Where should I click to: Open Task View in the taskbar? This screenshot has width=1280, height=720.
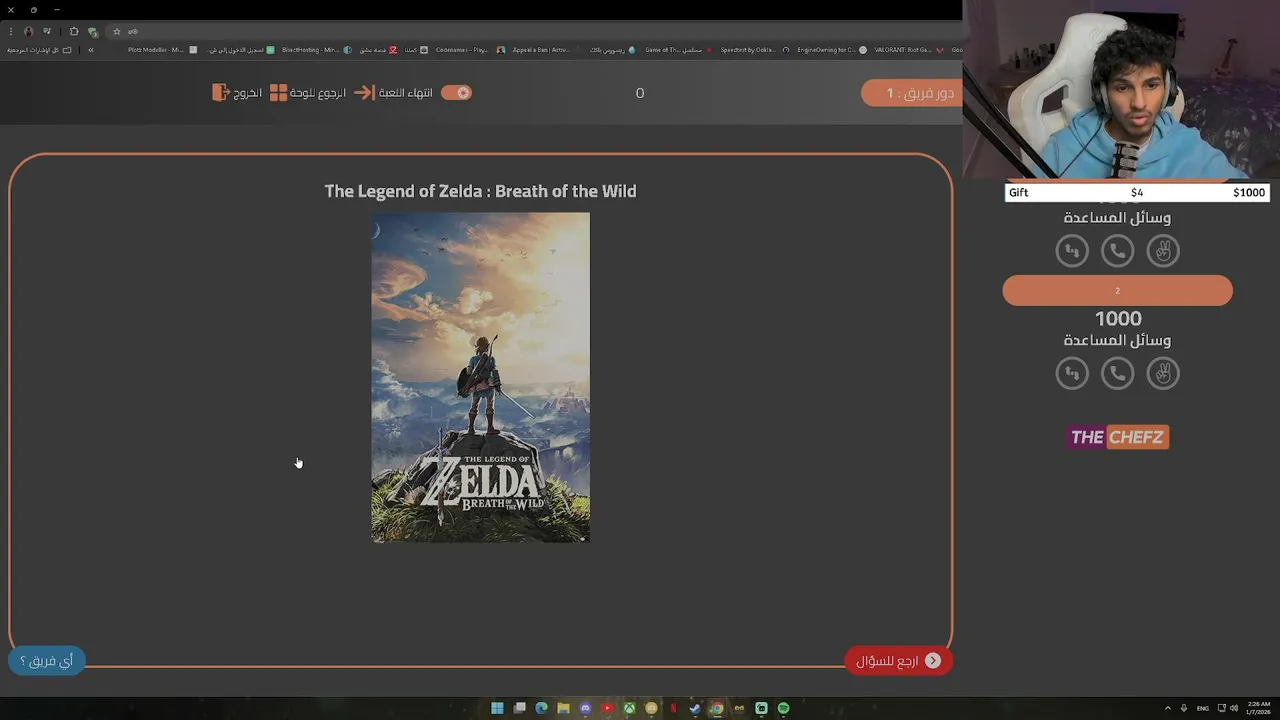click(x=519, y=708)
